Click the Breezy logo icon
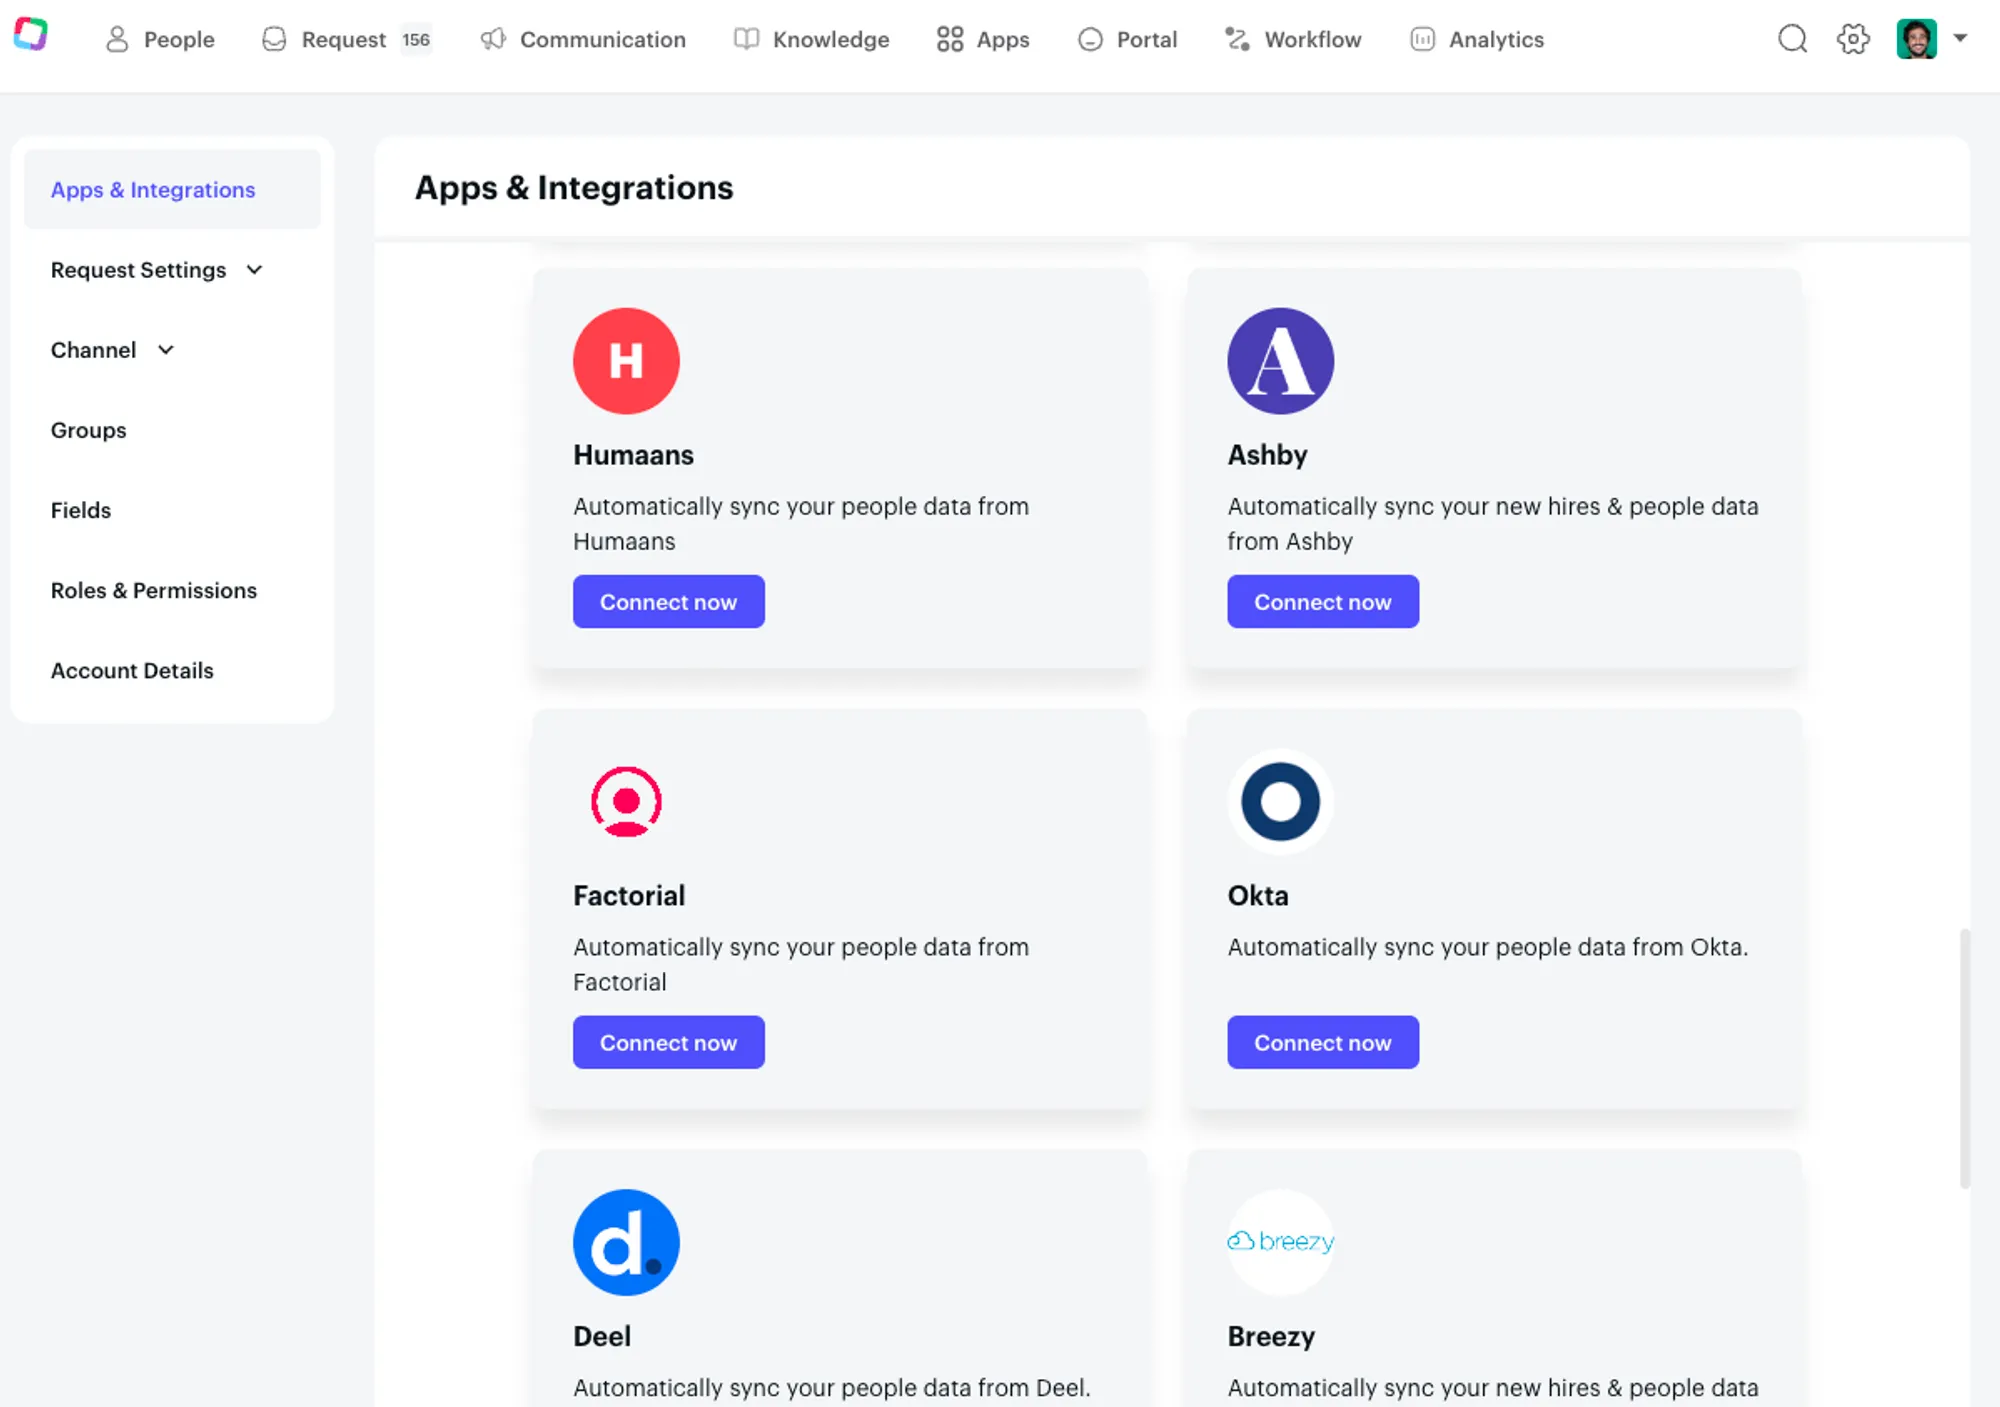The image size is (2000, 1407). [1280, 1242]
